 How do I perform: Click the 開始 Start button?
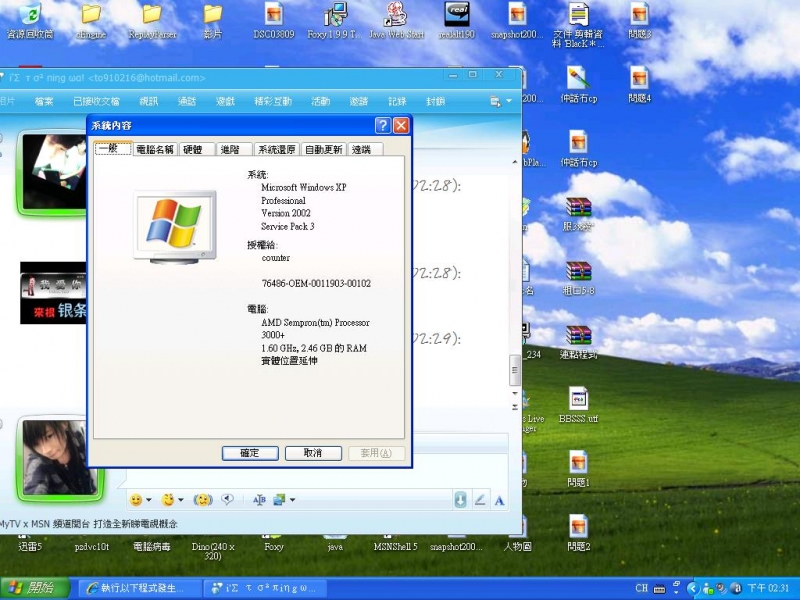(30, 588)
